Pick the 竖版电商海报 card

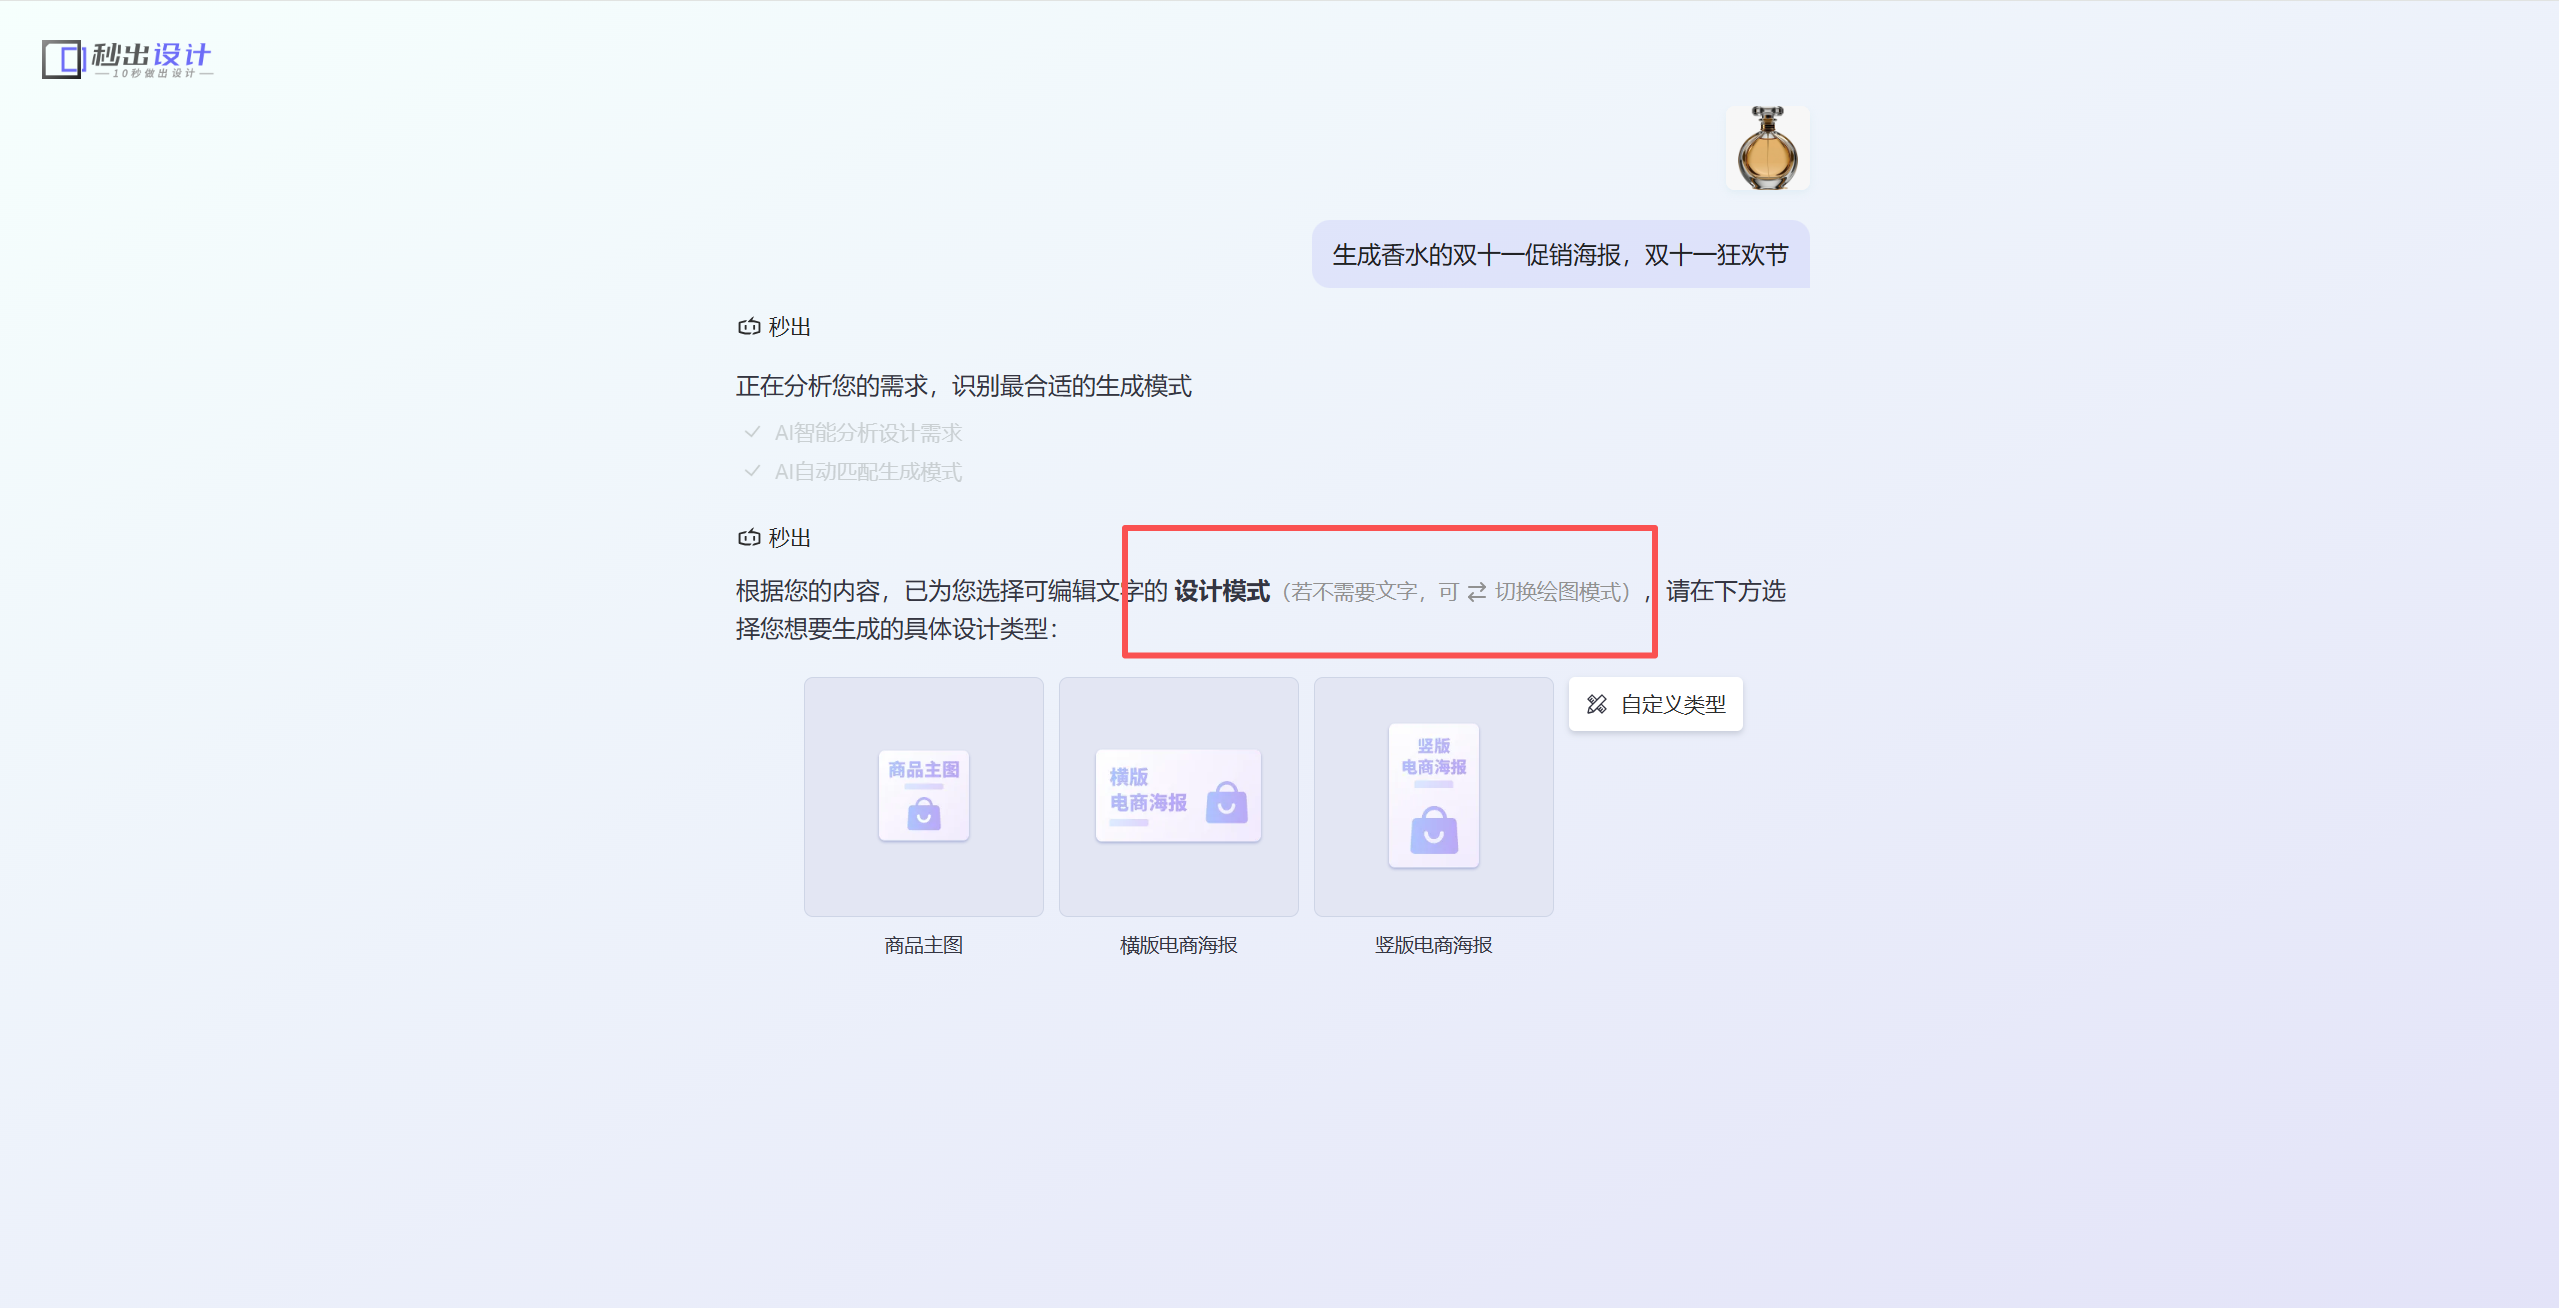tap(1433, 796)
